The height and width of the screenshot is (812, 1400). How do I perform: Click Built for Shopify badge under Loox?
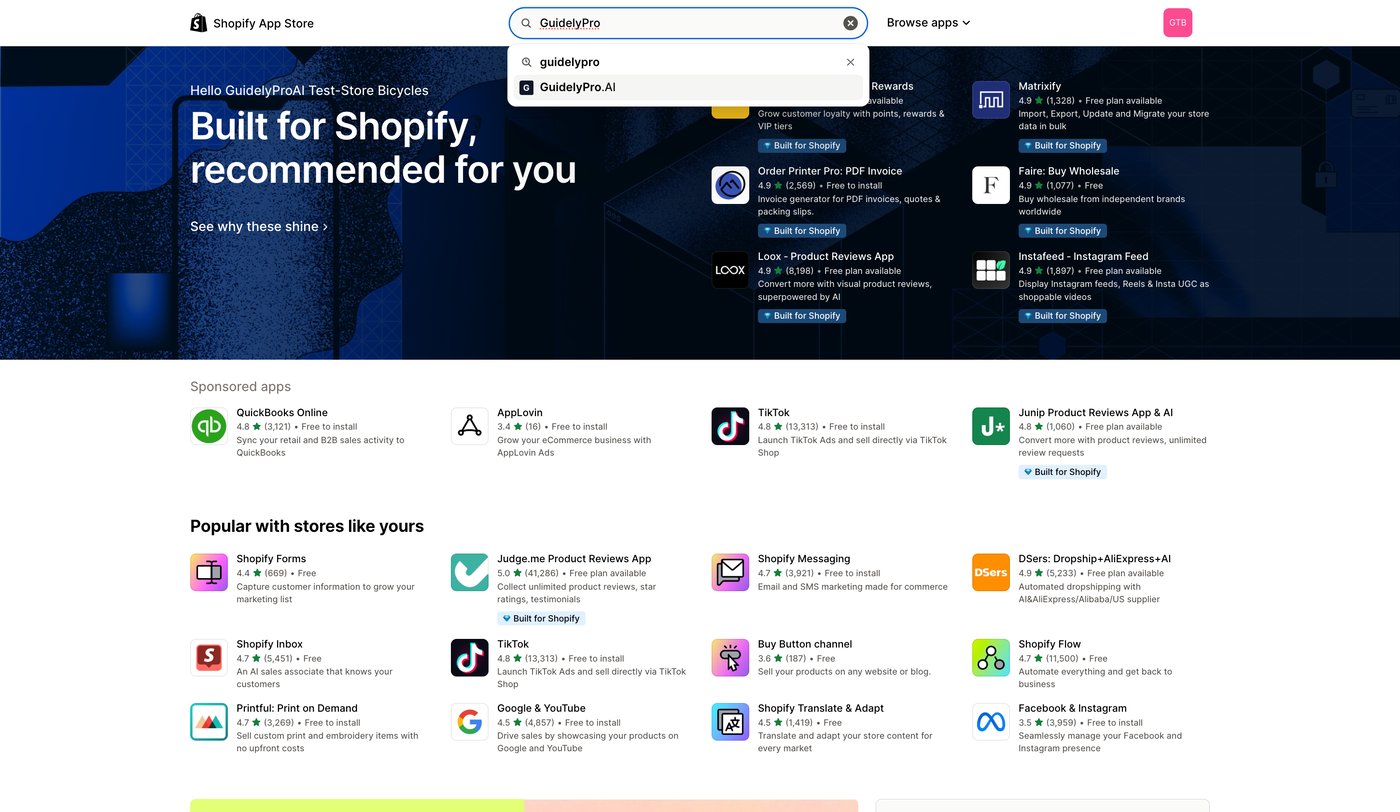(802, 316)
